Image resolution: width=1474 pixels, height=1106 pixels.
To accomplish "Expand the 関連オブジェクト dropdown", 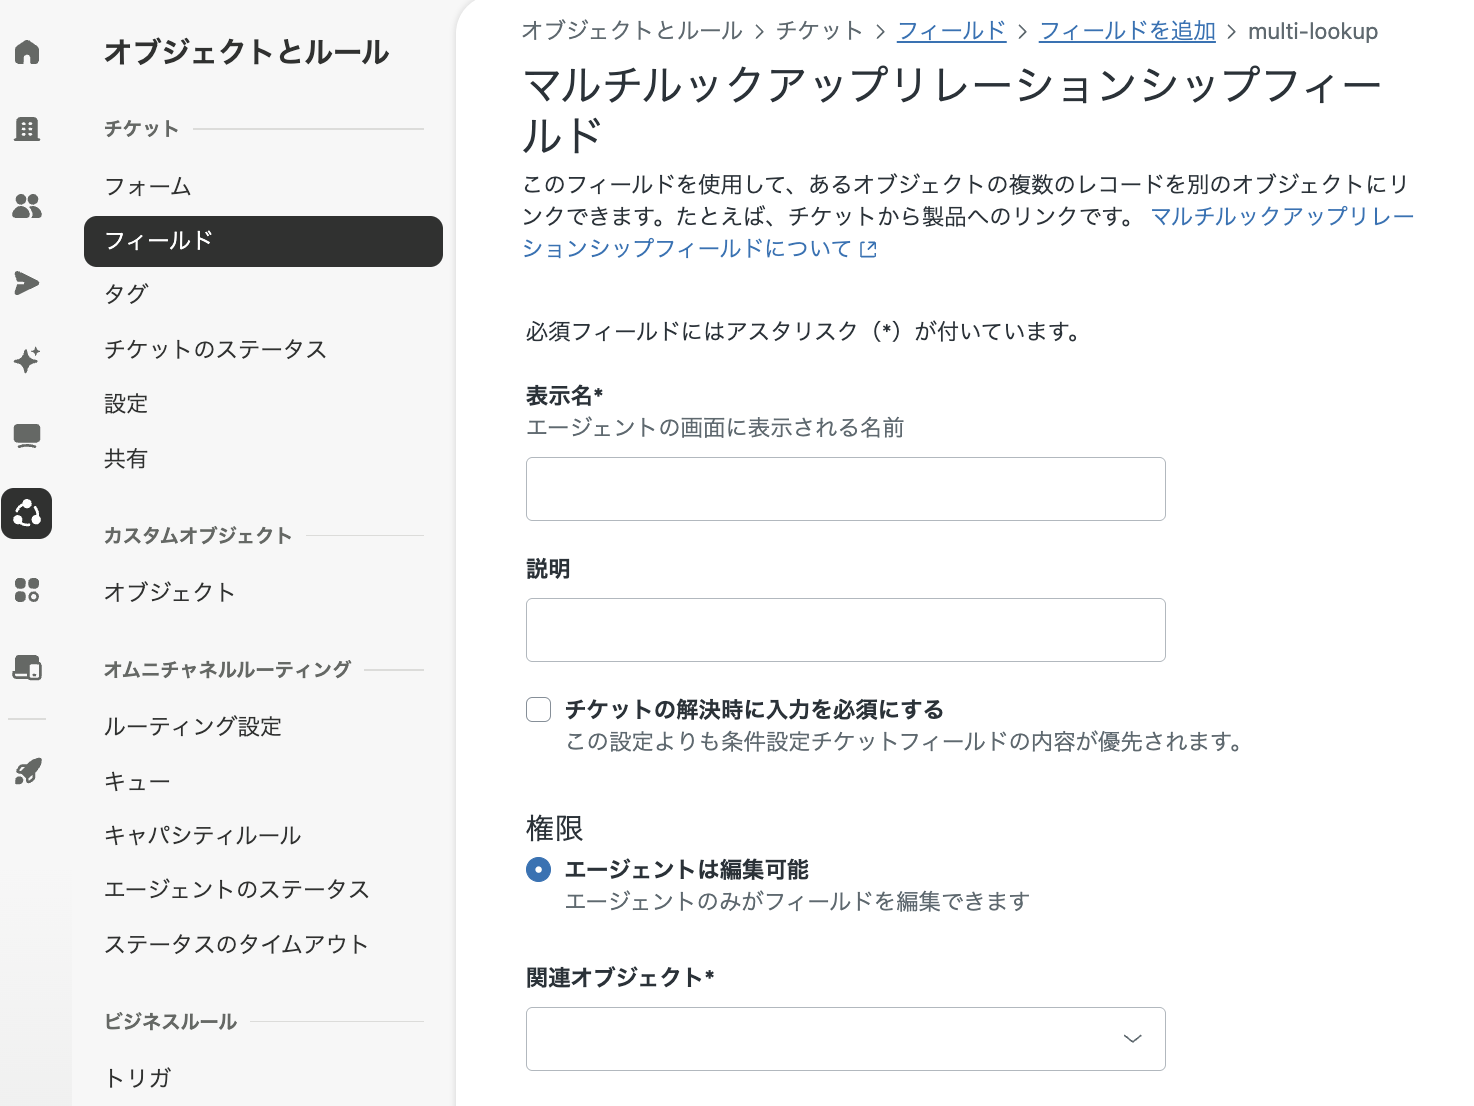I will point(846,1039).
